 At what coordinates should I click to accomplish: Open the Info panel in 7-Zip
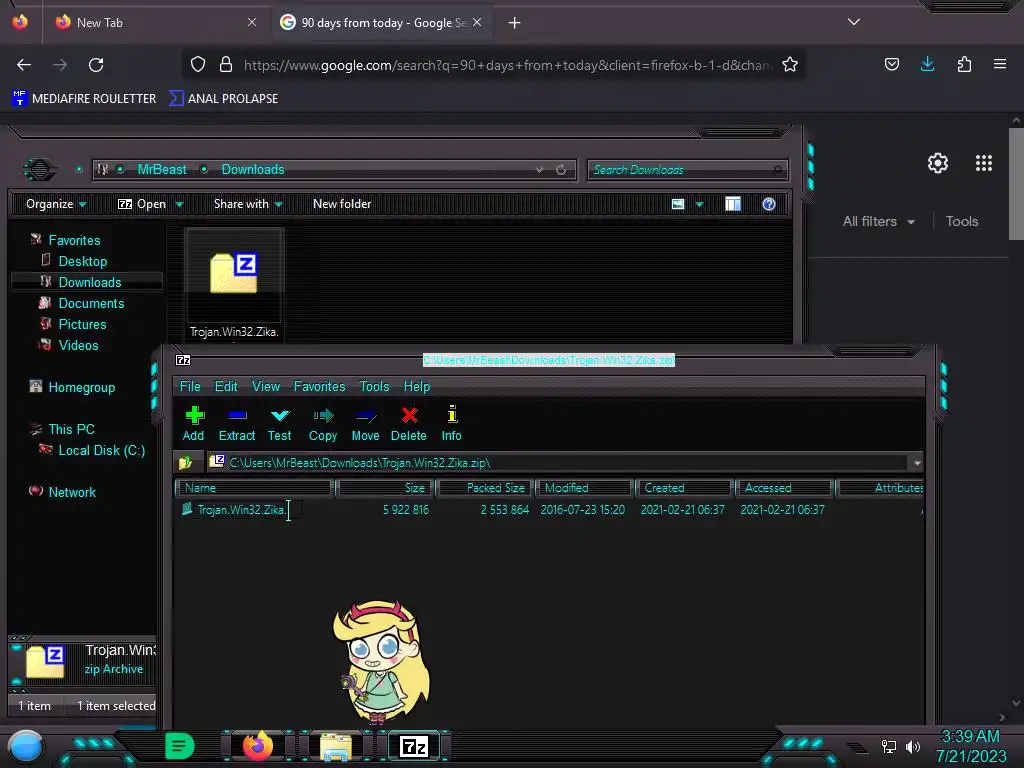[x=451, y=424]
